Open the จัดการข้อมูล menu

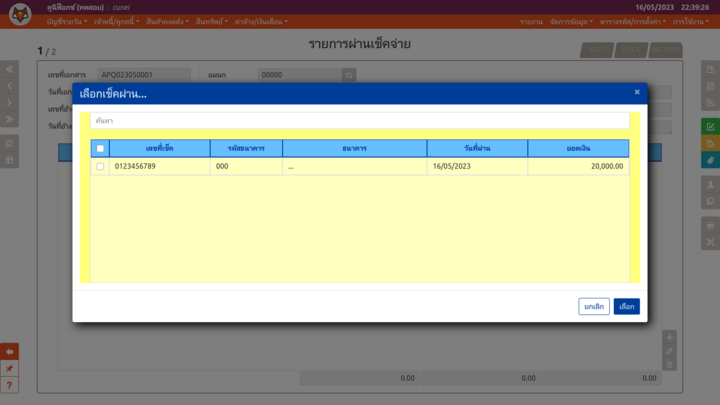[571, 21]
